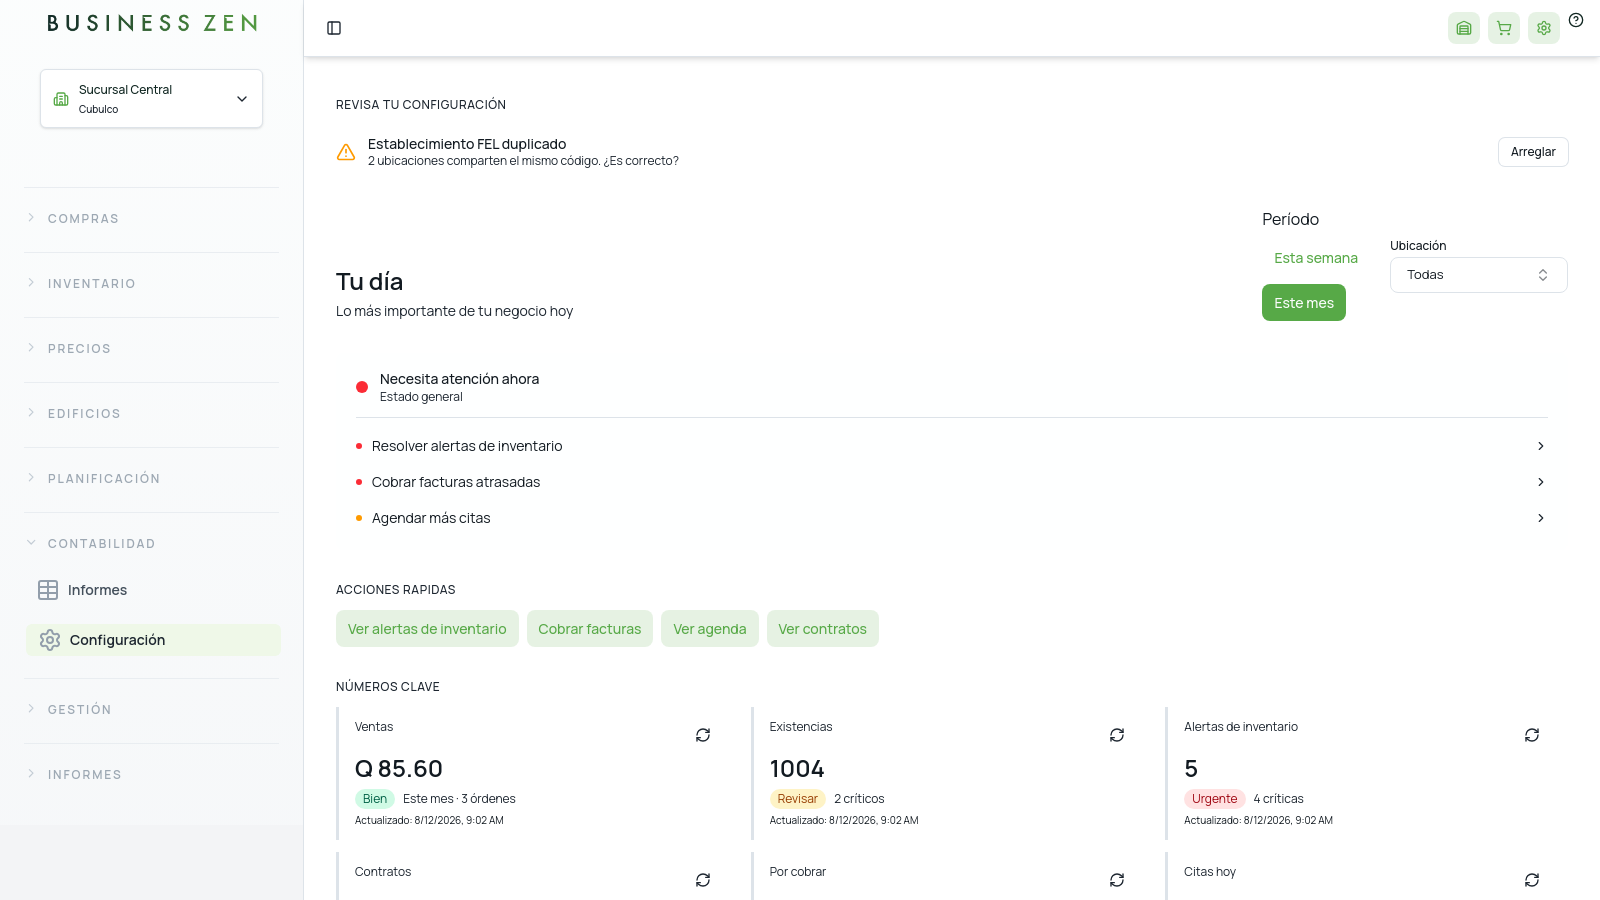This screenshot has height=900, width=1600.
Task: Open Resolver alertas de inventario row
Action: (x=952, y=446)
